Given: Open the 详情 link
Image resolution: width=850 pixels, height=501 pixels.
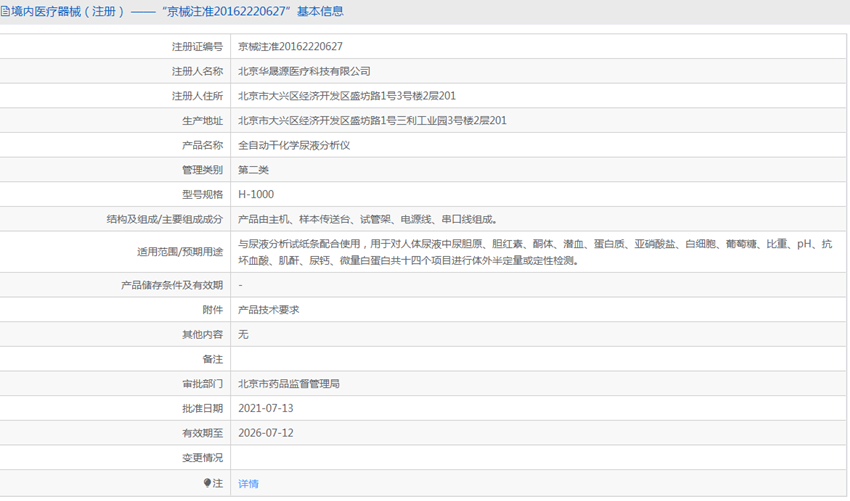Looking at the screenshot, I should [248, 484].
